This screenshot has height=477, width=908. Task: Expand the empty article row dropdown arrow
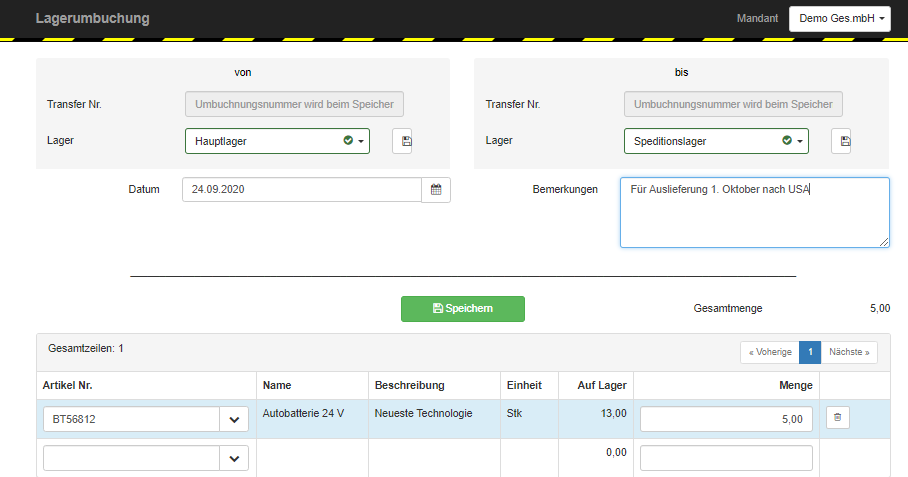(x=234, y=458)
